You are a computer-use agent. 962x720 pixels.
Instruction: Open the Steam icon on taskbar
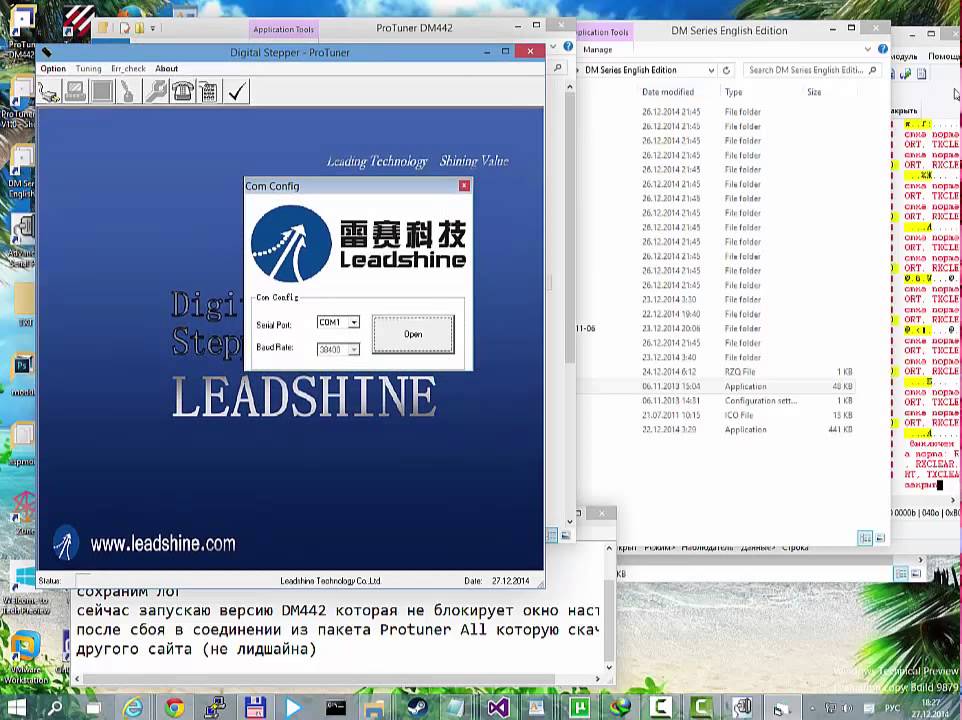click(x=417, y=708)
